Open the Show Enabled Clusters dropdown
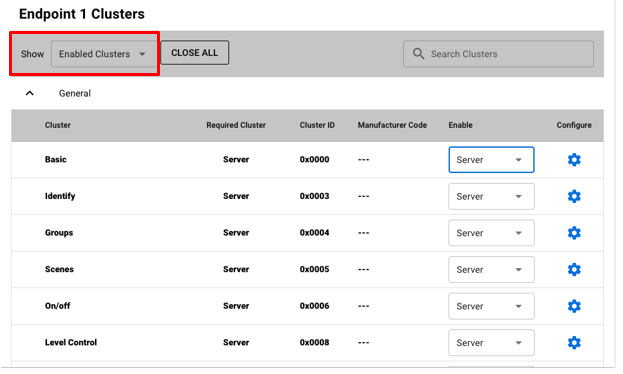This screenshot has width=623, height=374. pos(103,54)
